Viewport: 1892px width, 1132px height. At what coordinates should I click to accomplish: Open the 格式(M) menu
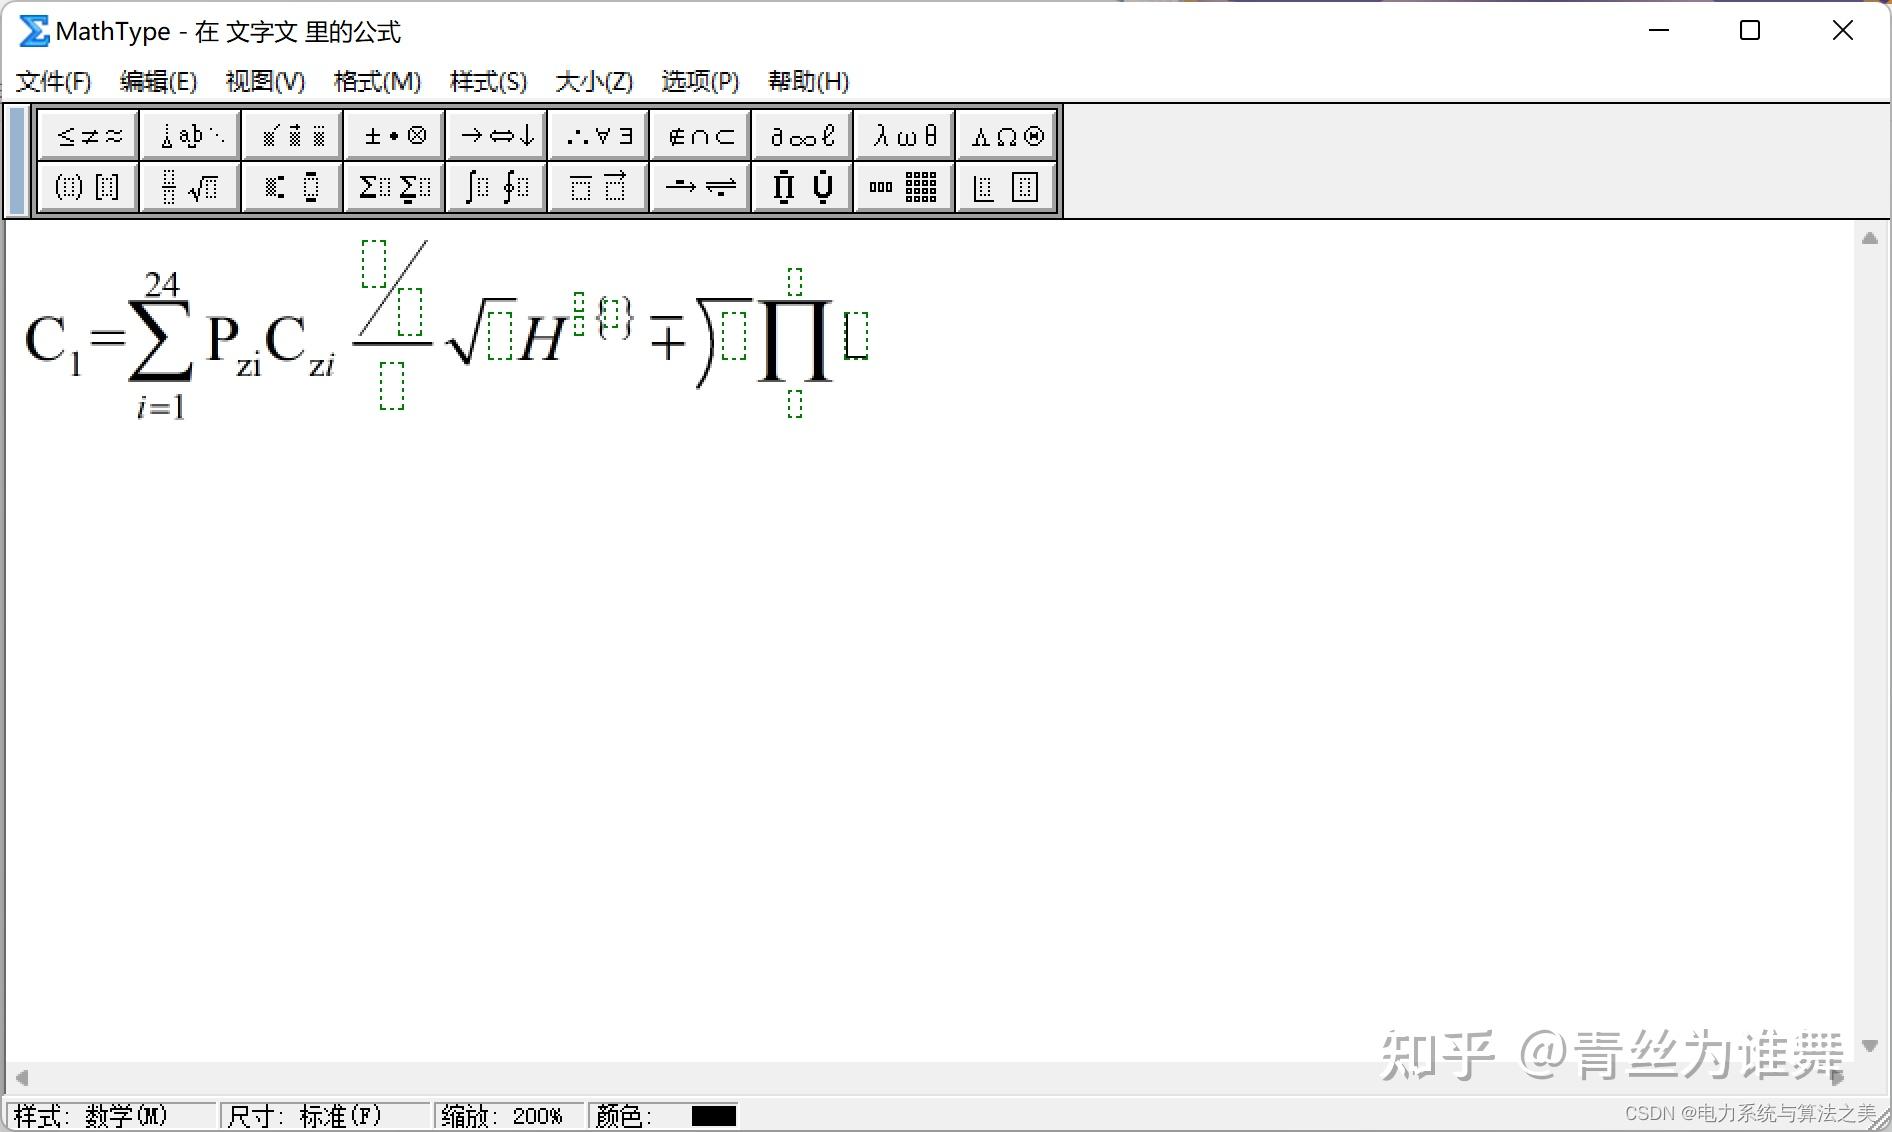pos(377,81)
